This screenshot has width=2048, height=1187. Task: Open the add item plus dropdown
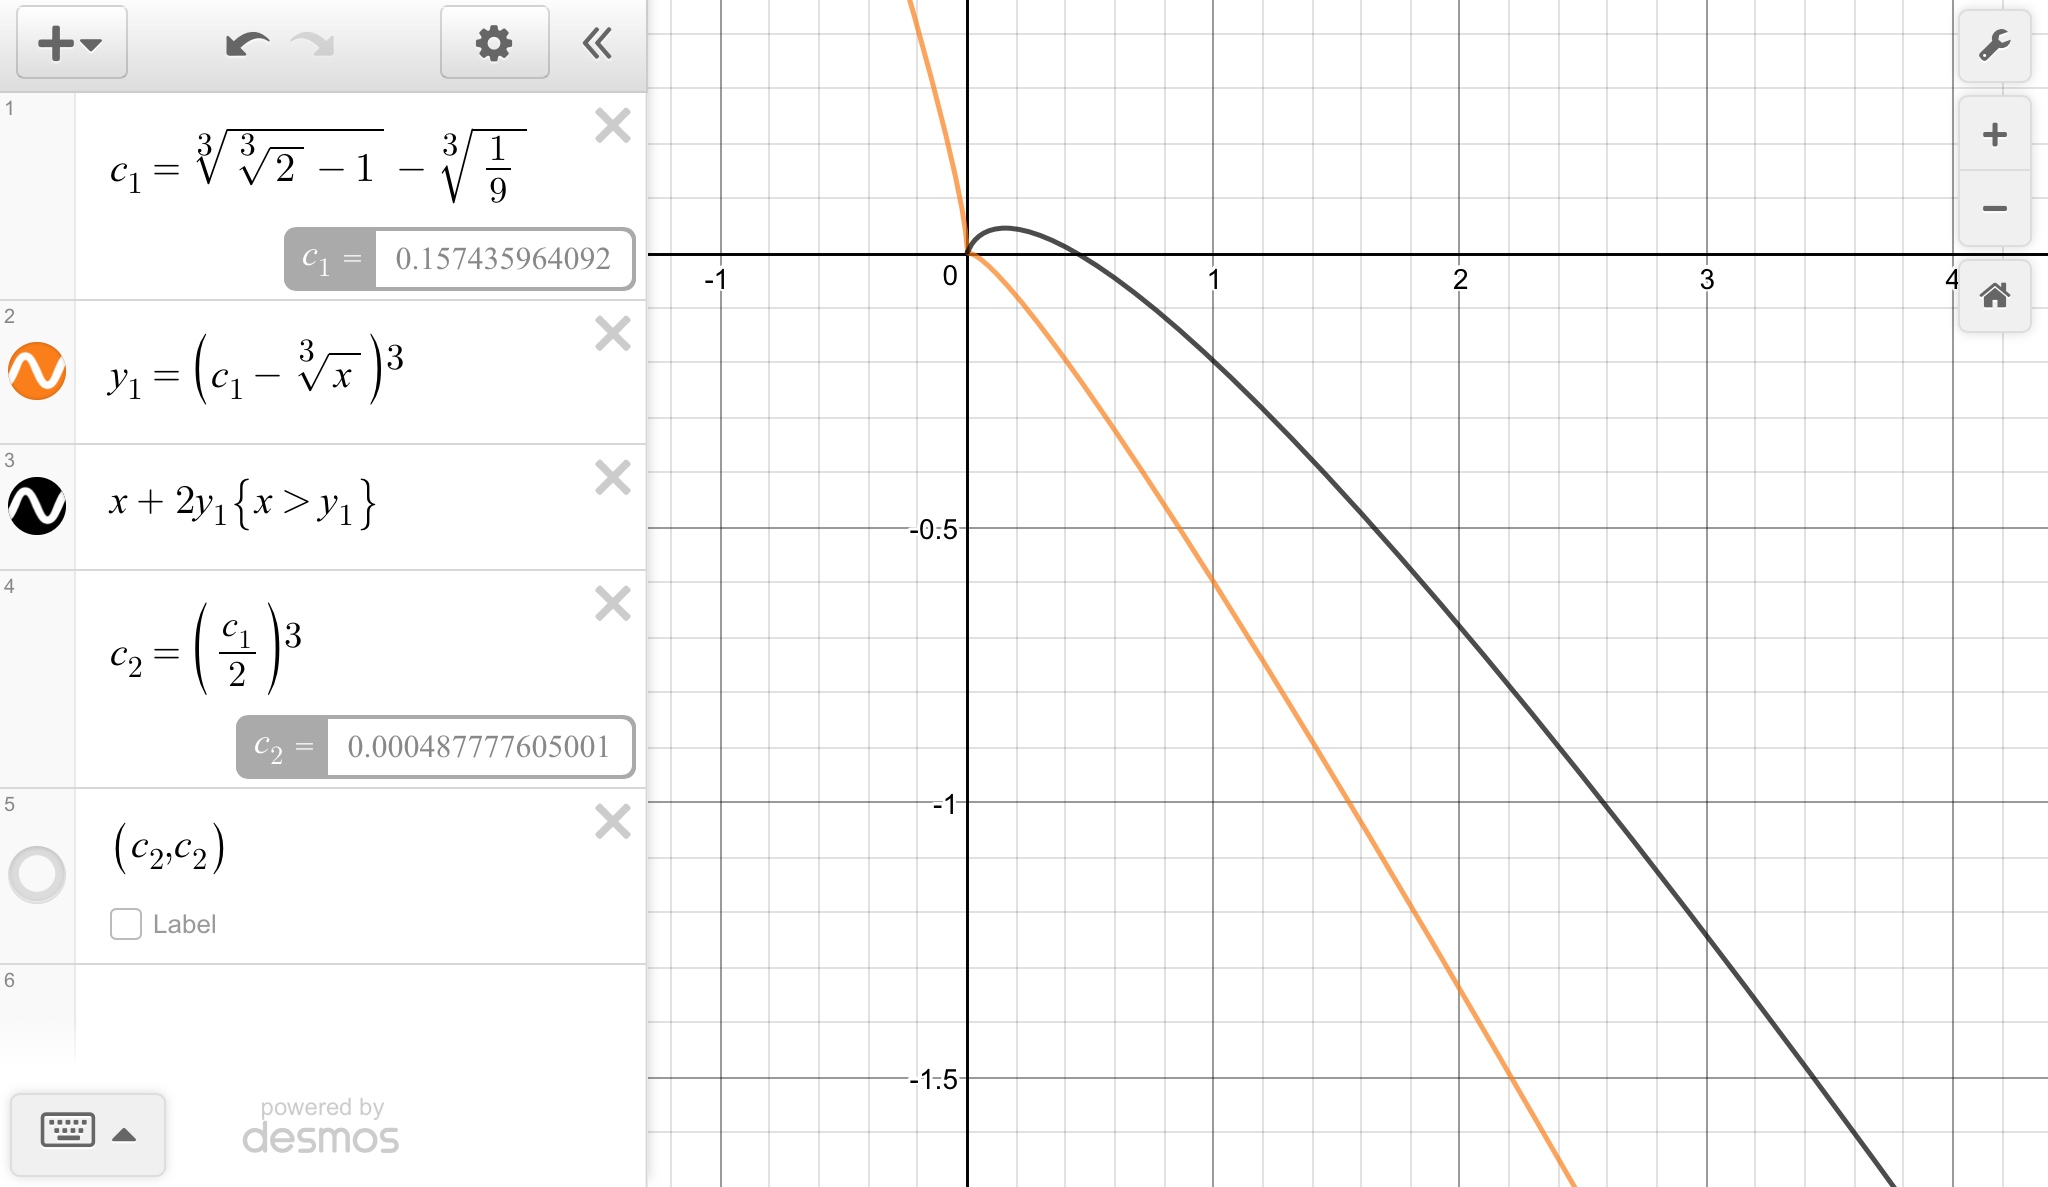71,43
